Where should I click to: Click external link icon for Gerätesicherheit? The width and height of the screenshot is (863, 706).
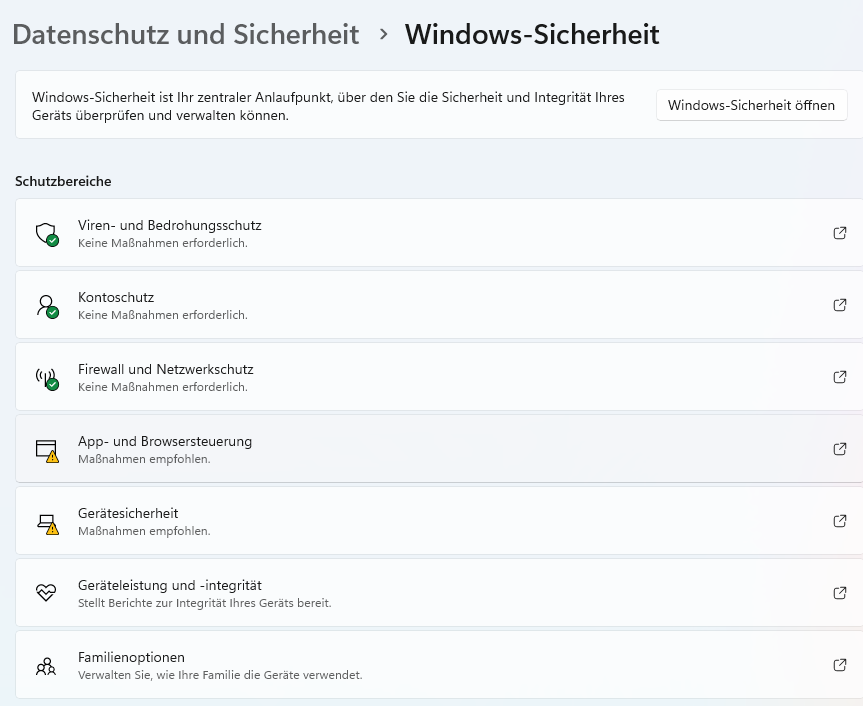[x=840, y=521]
